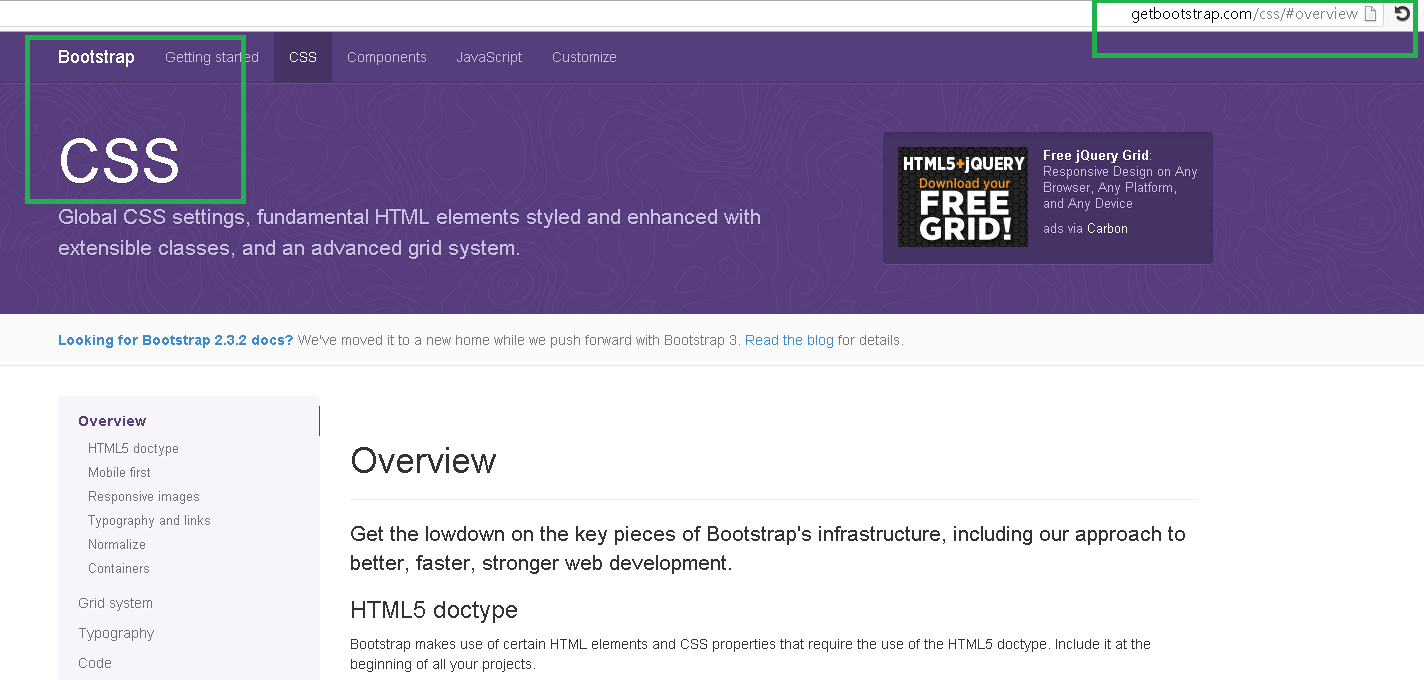Open Typography in the sidebar
Viewport: 1424px width, 680px height.
(x=116, y=633)
